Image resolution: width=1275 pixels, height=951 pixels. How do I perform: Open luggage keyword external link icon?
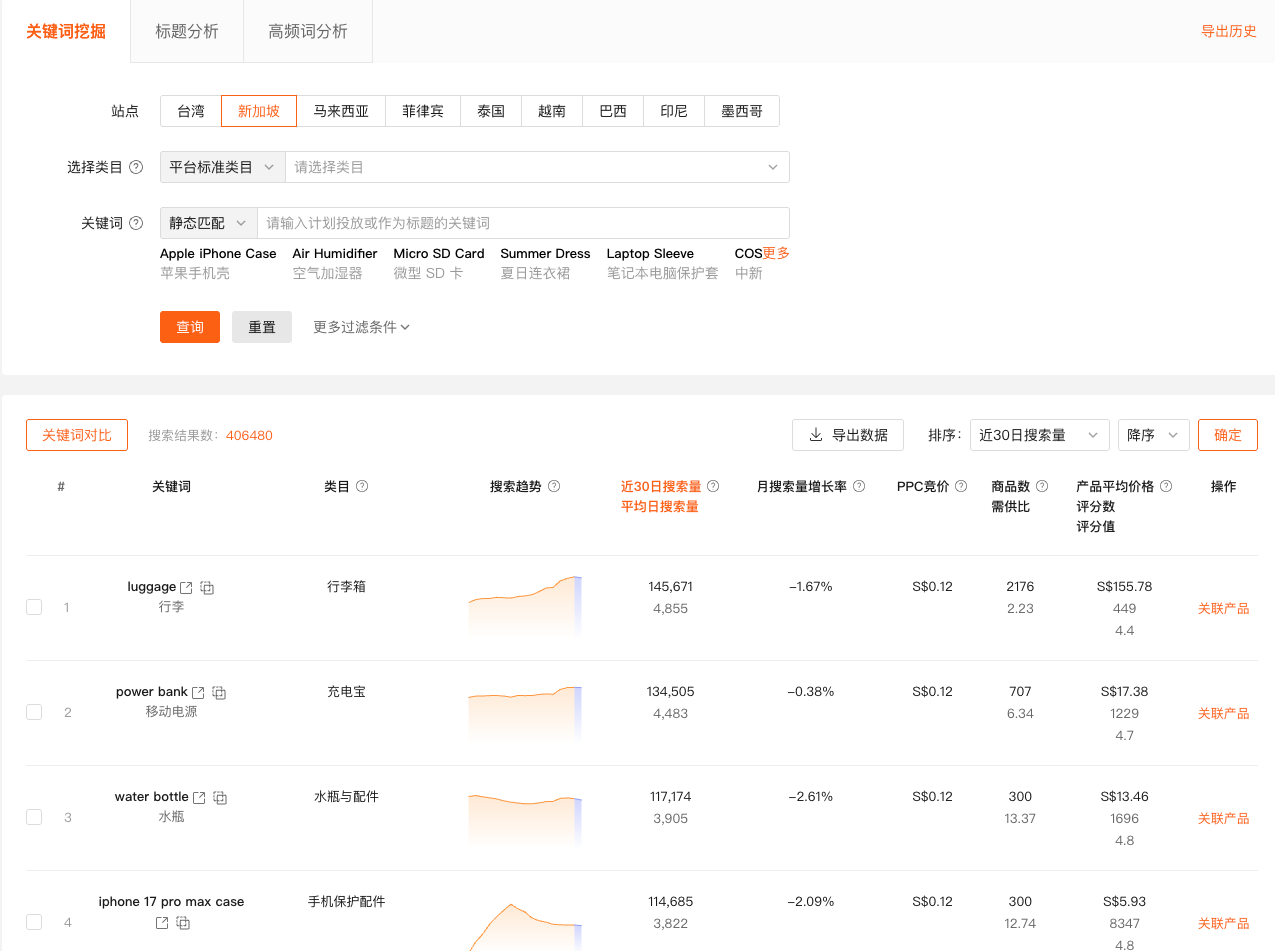[x=186, y=587]
